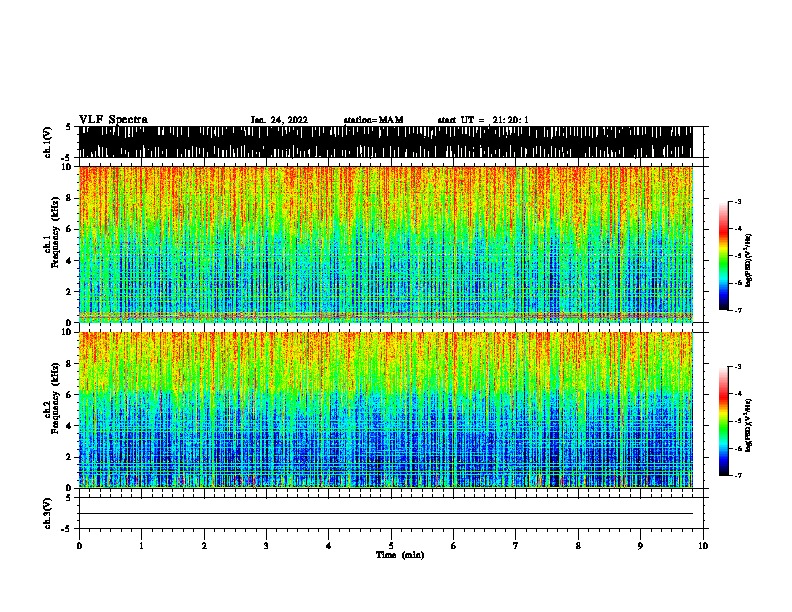Click the "ch.3(V)" axis label

[x=48, y=513]
